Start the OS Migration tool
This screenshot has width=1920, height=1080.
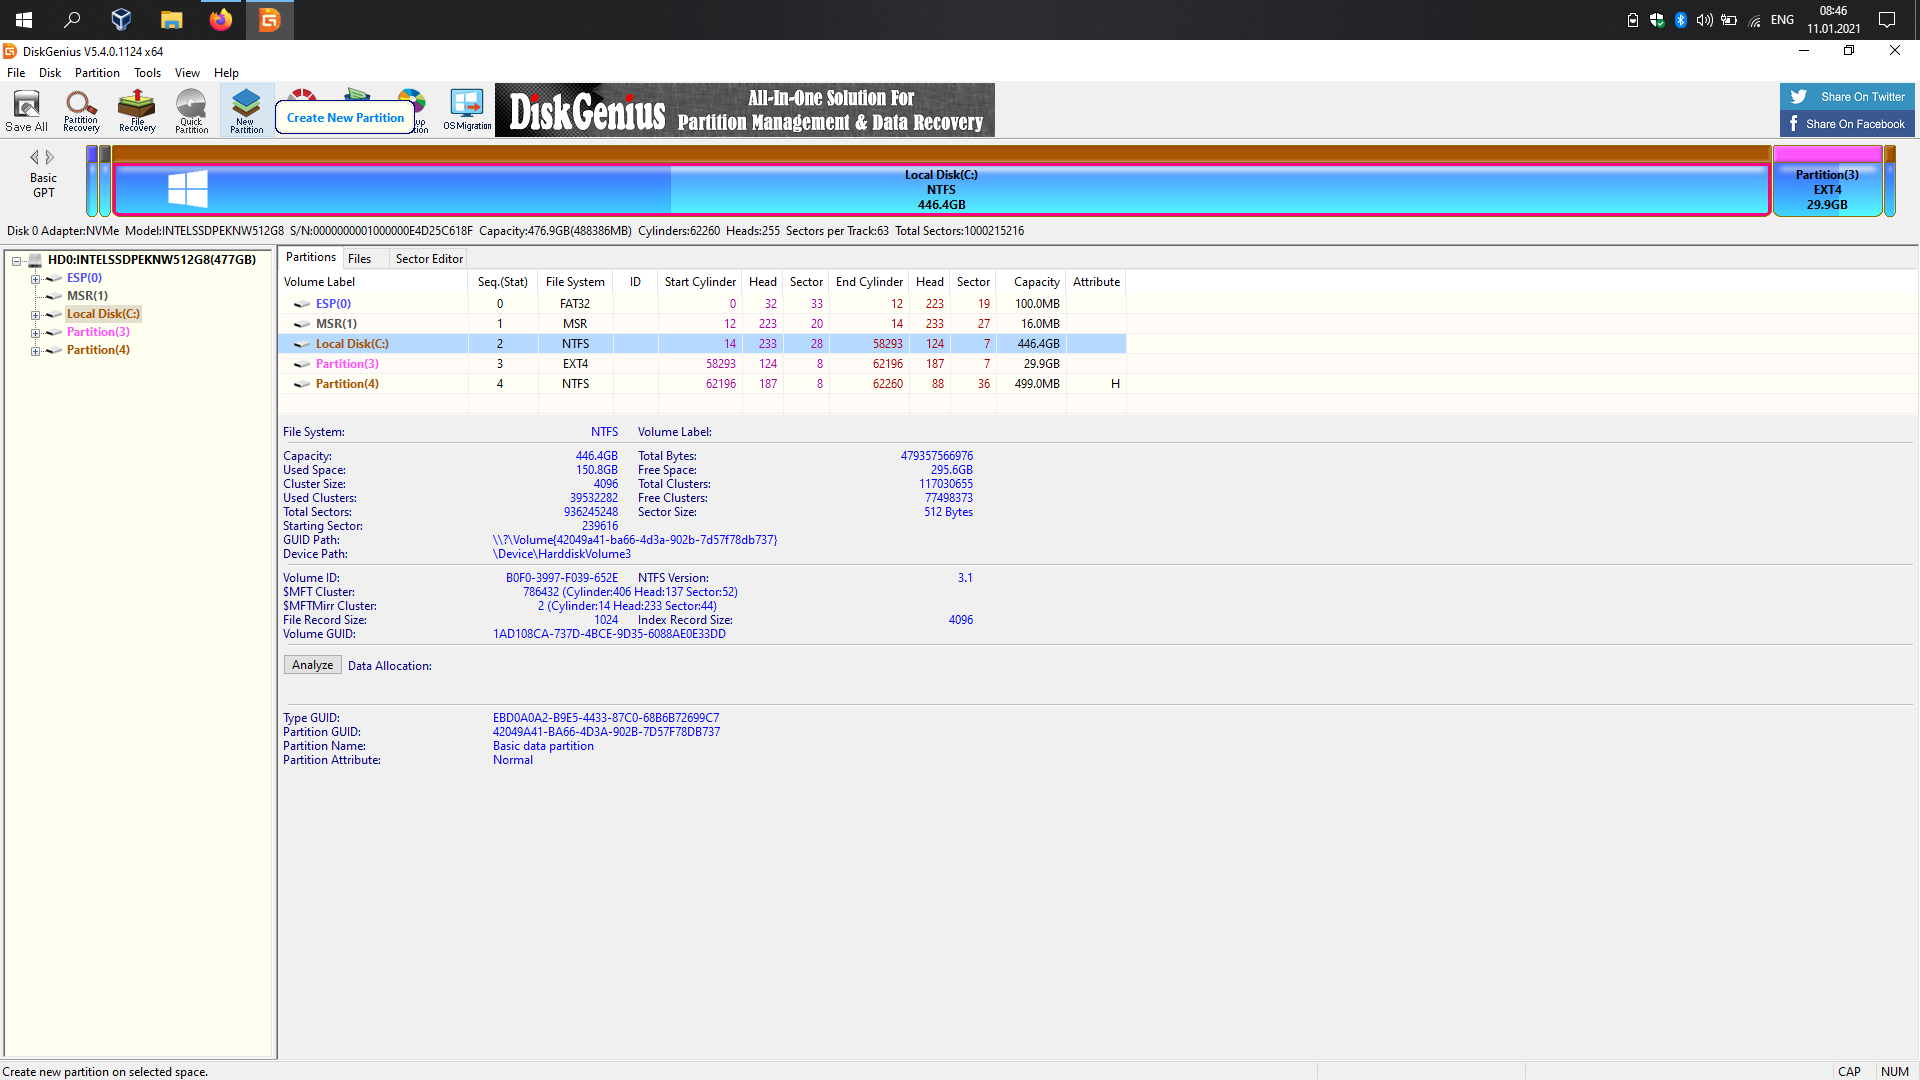(x=467, y=110)
